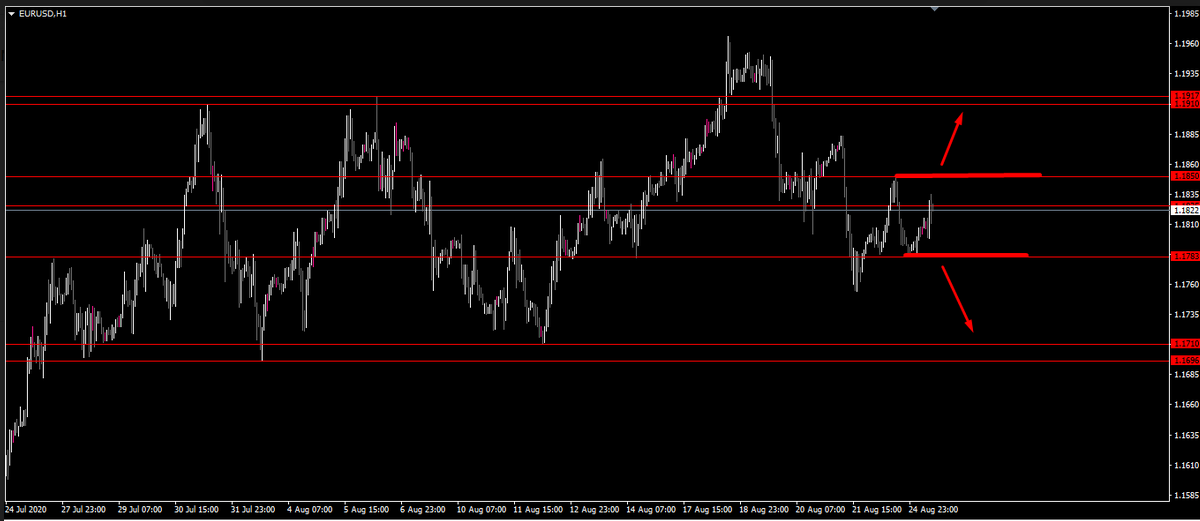Click the 1.1917 red price label
Screen dimensions: 1200x521
point(1183,96)
